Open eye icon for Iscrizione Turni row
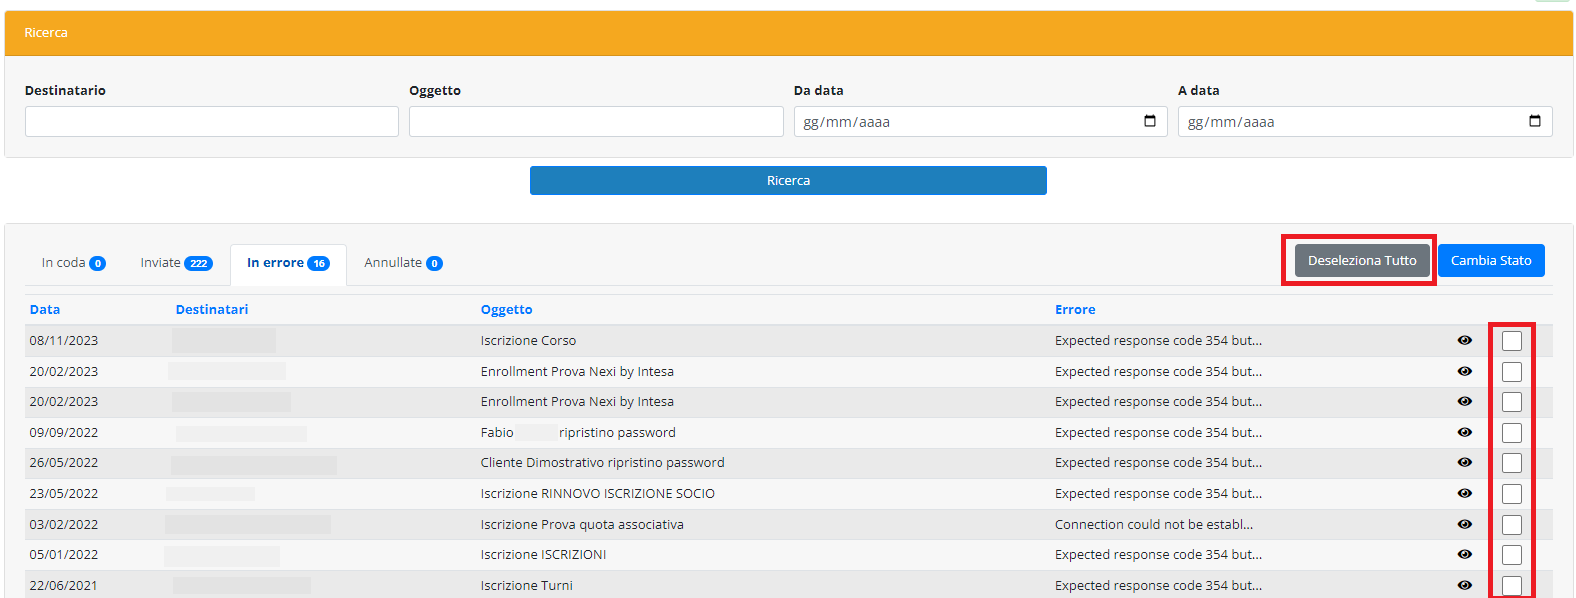The image size is (1576, 598). (1464, 586)
